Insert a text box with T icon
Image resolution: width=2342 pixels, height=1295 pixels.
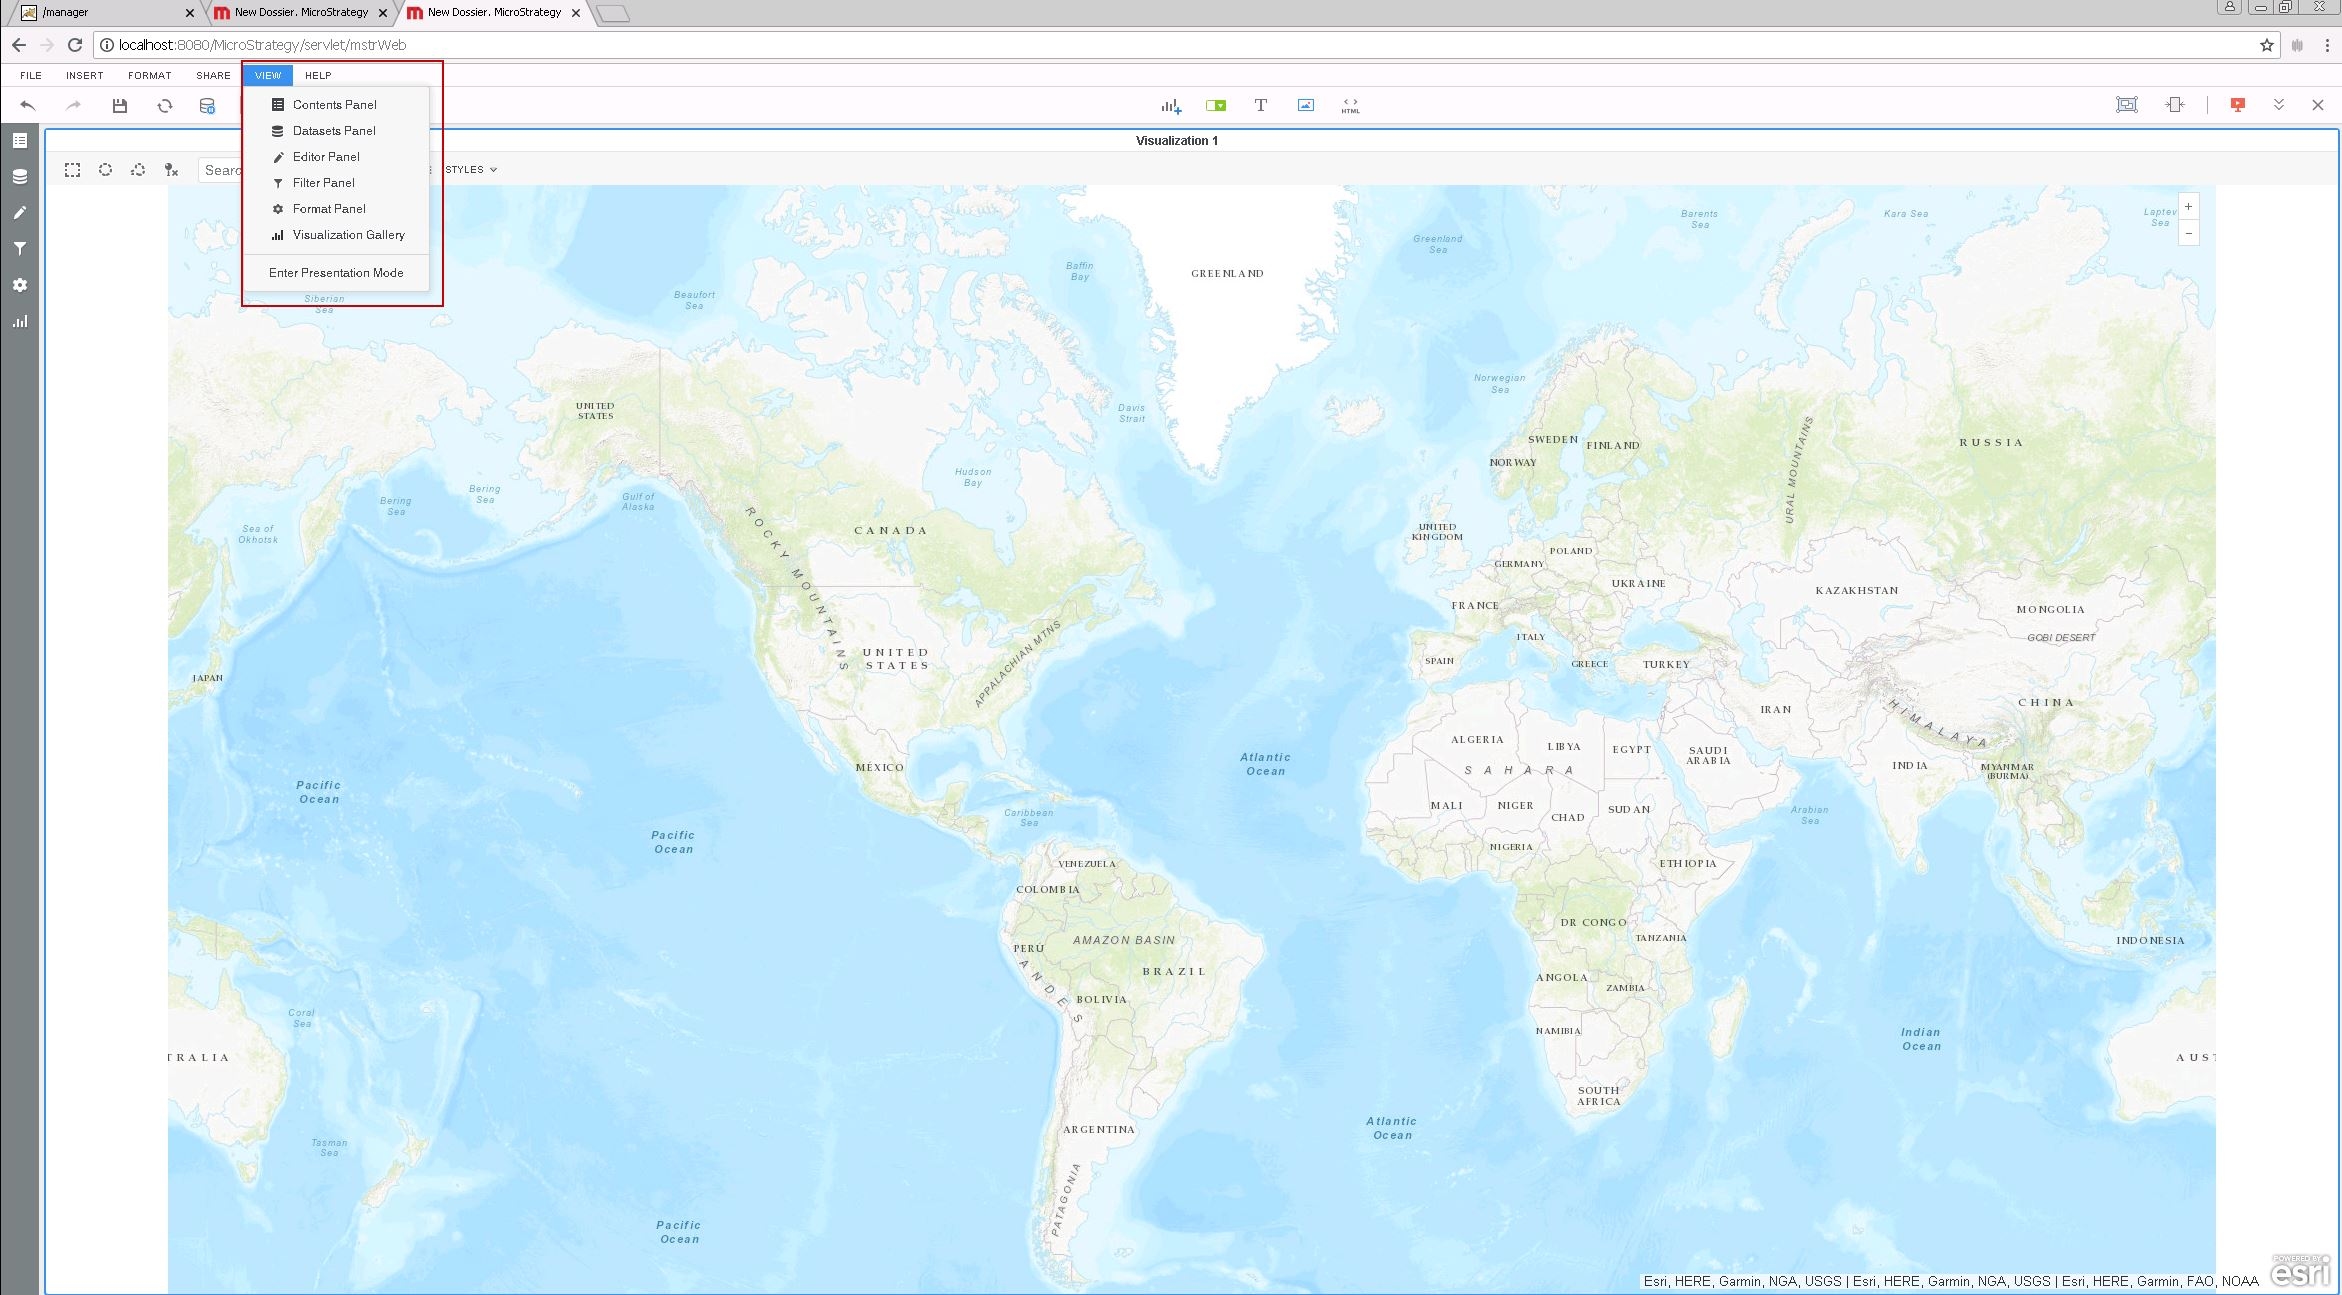(1260, 105)
